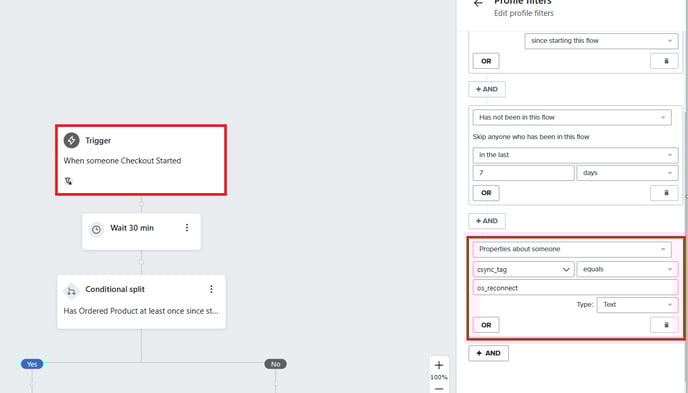
Task: Click the When someone Checkout Started text
Action: coord(122,161)
